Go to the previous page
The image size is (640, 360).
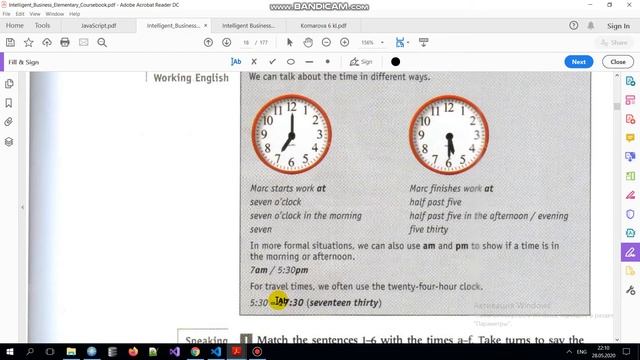[x=208, y=42]
